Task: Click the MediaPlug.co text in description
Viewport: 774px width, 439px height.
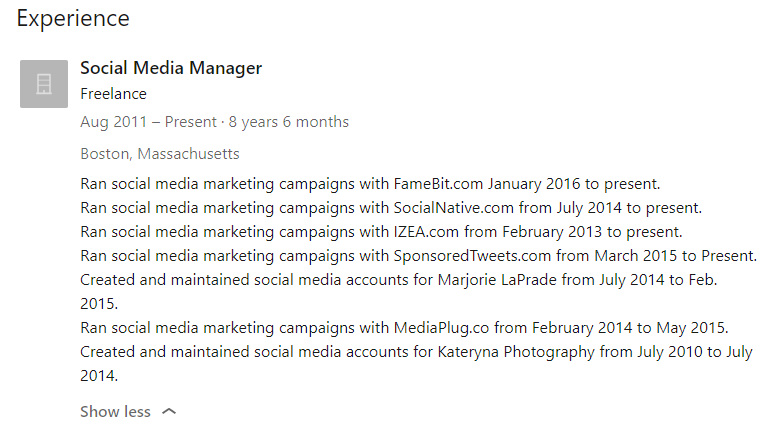Action: [441, 327]
